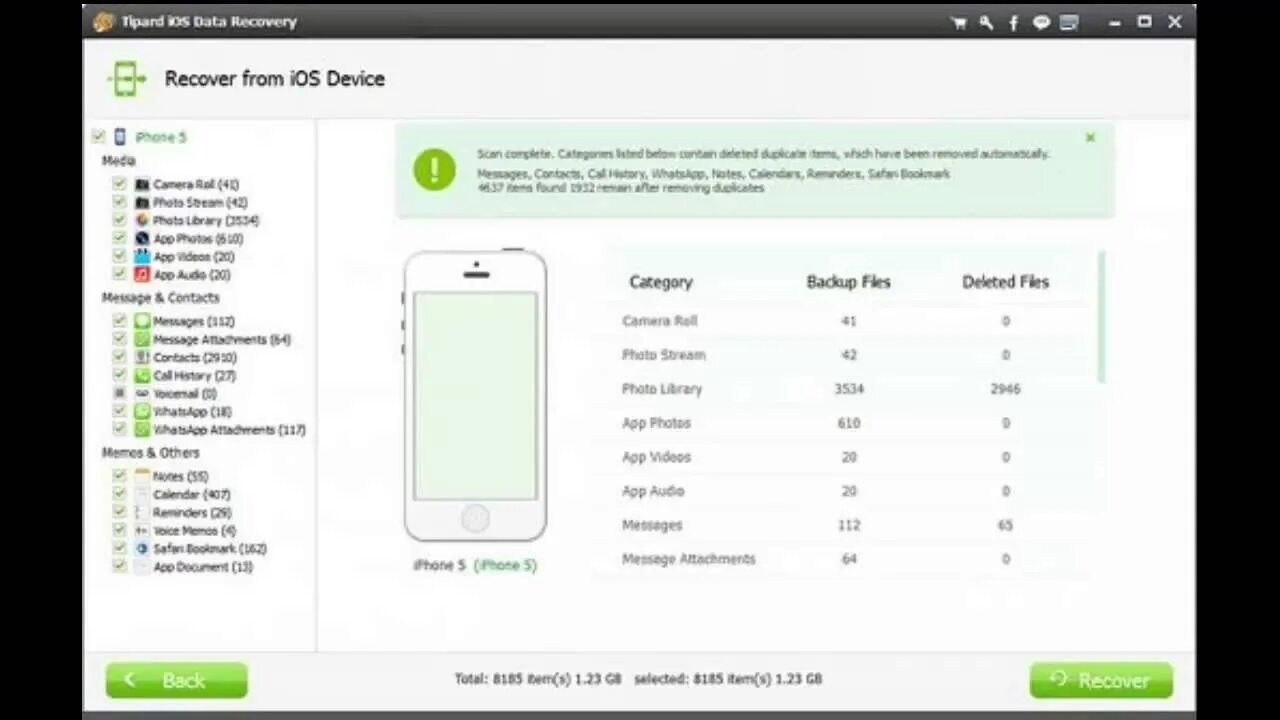Open the Facebook share icon

(x=1013, y=22)
